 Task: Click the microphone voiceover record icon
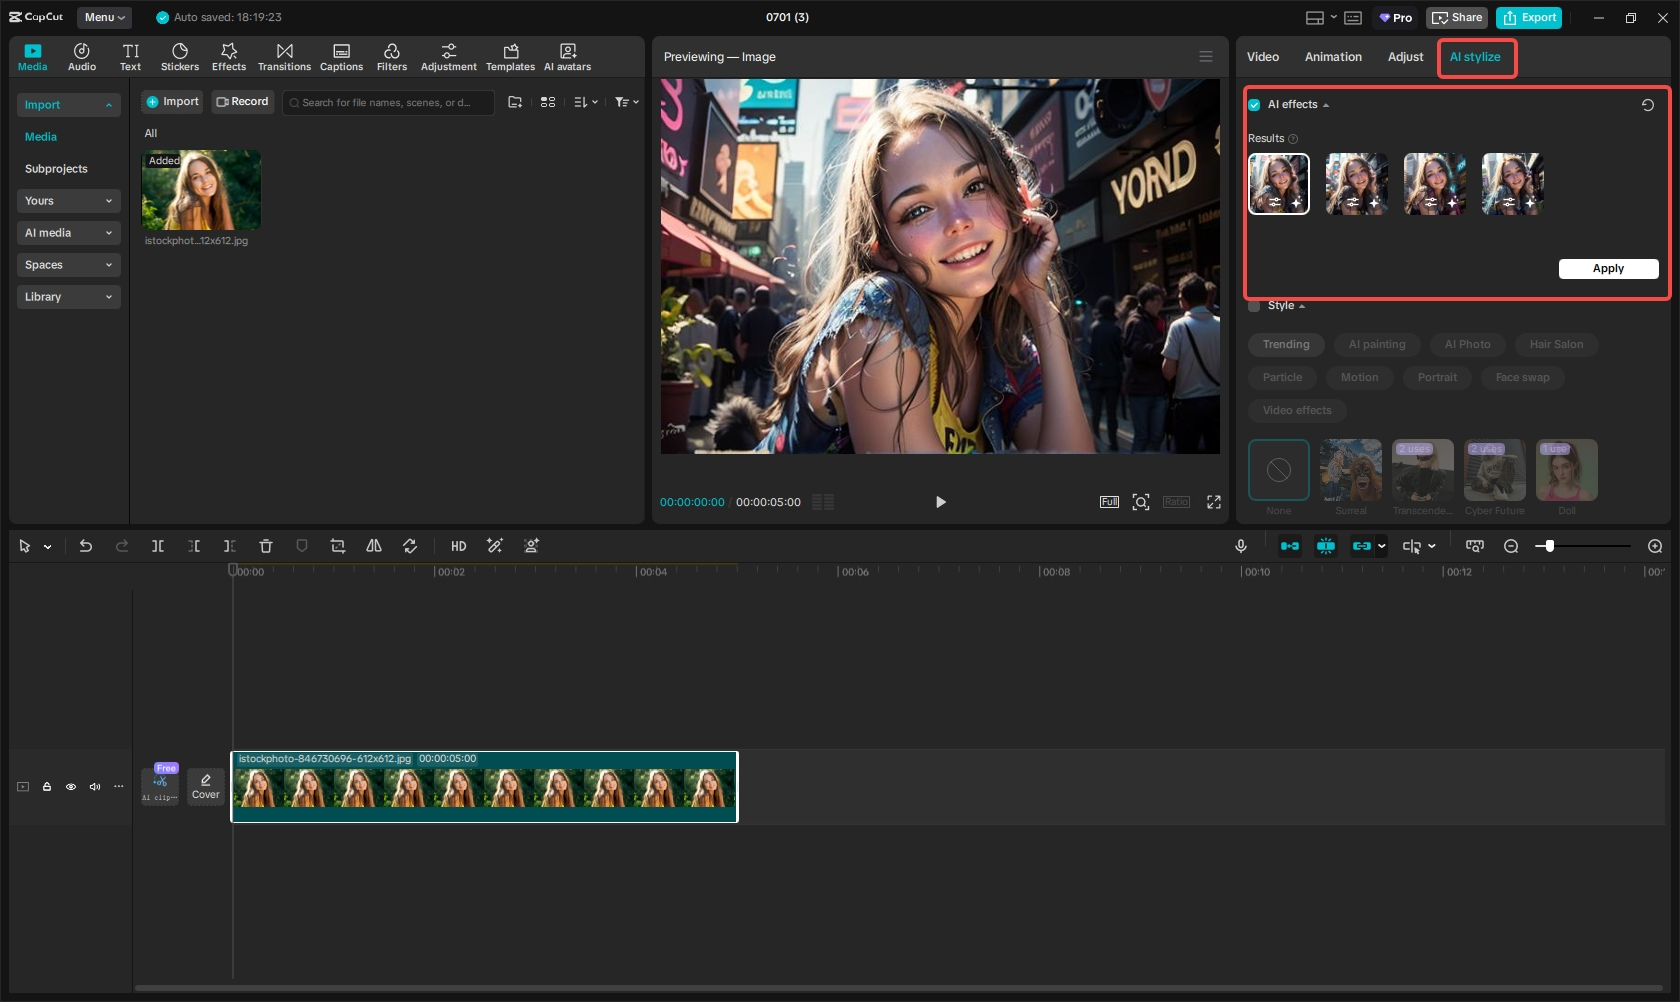coord(1240,546)
